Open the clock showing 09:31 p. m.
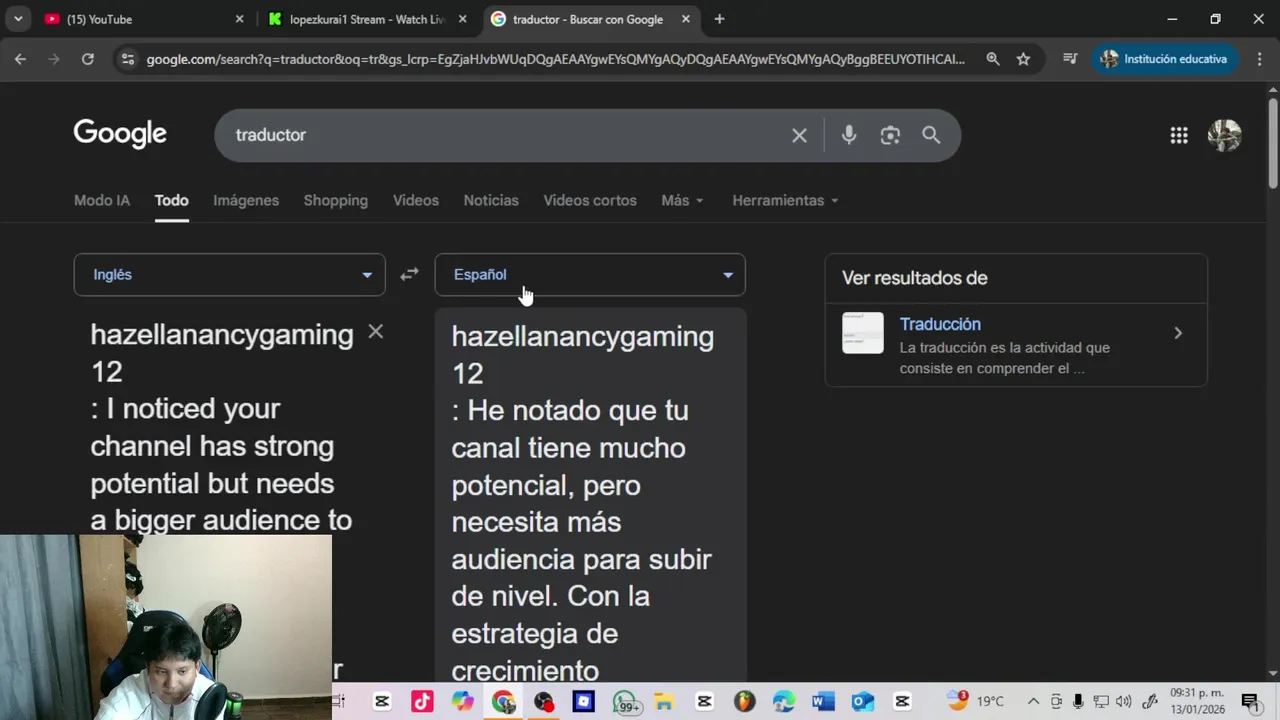Image resolution: width=1280 pixels, height=720 pixels. (x=1197, y=701)
